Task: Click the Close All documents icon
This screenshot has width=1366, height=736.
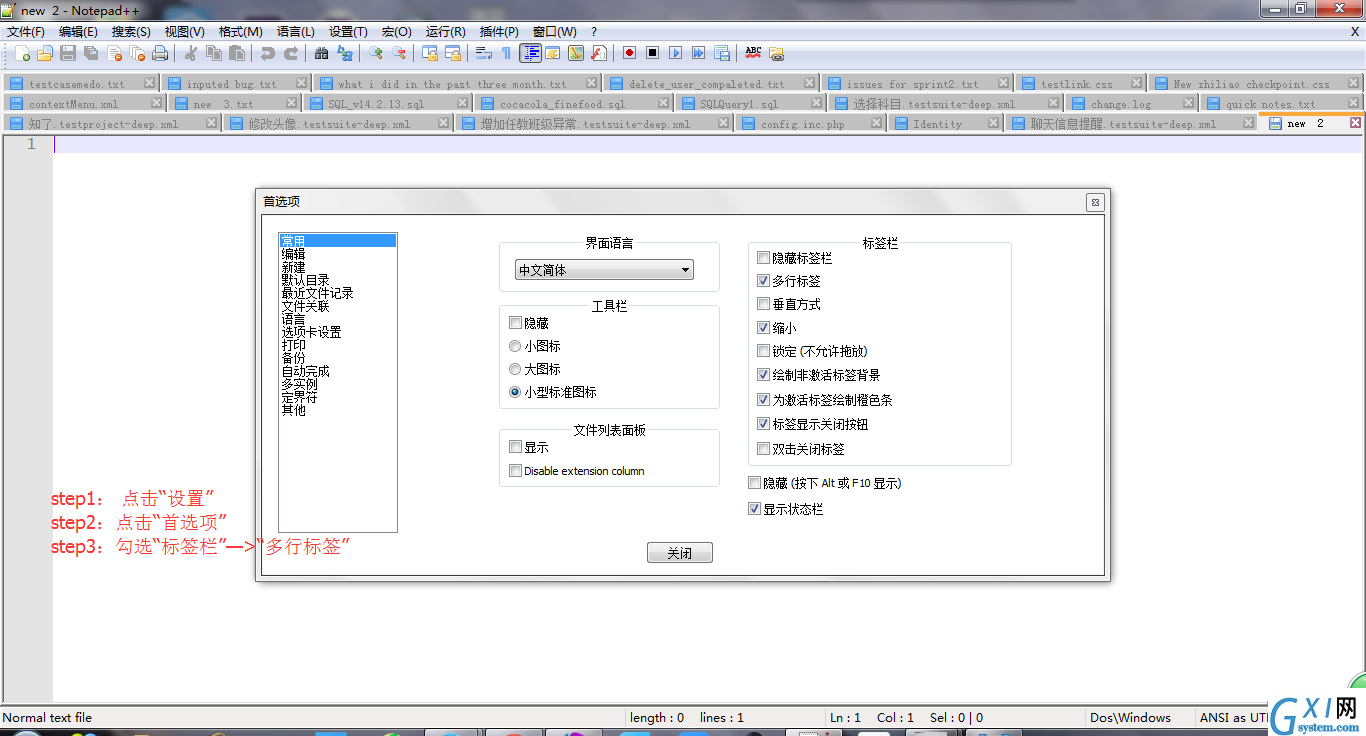Action: tap(137, 53)
